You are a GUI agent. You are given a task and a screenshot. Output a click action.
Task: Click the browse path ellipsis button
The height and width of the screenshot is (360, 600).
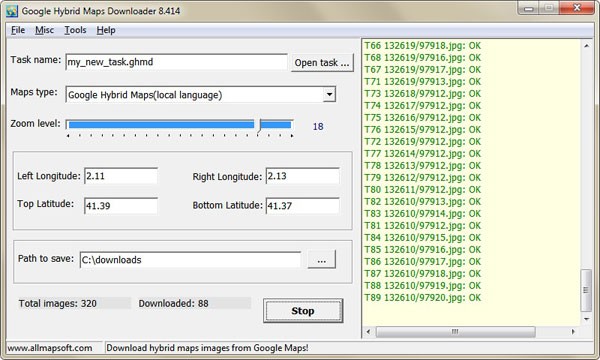[x=321, y=260]
